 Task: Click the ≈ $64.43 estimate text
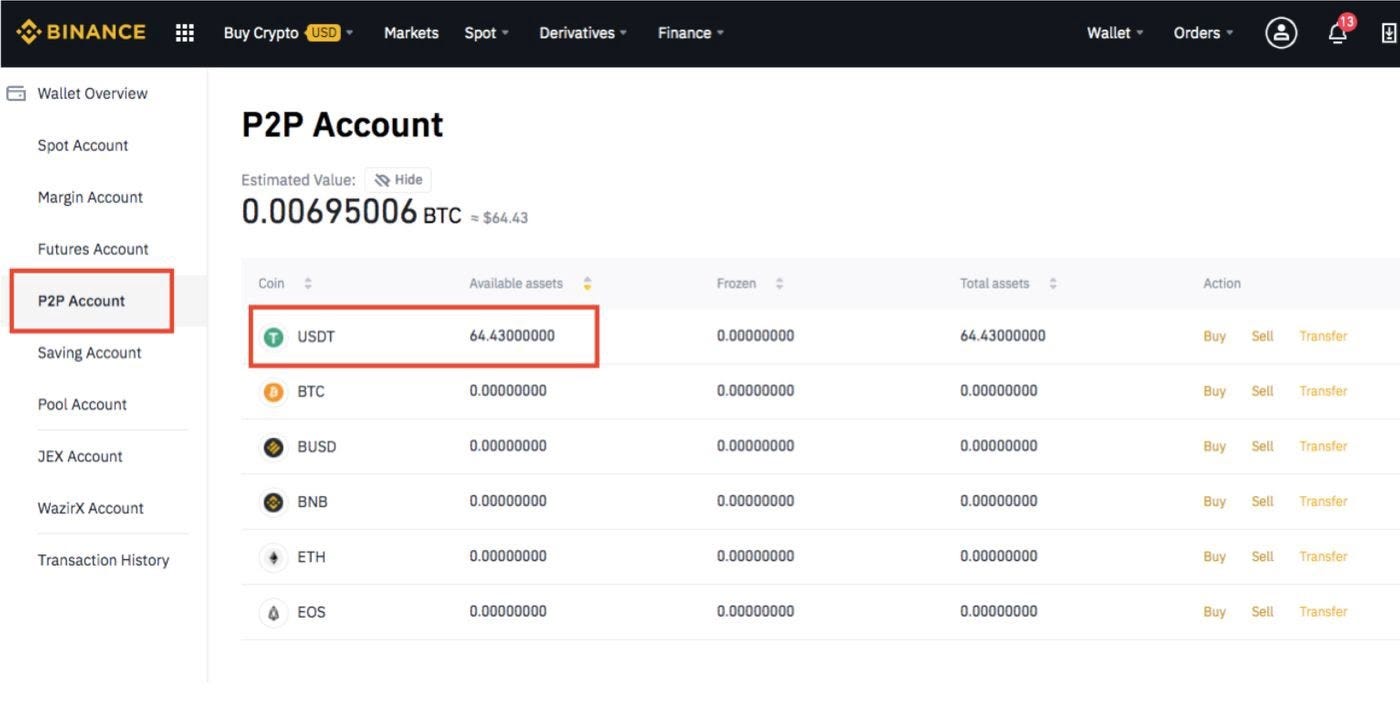[499, 217]
